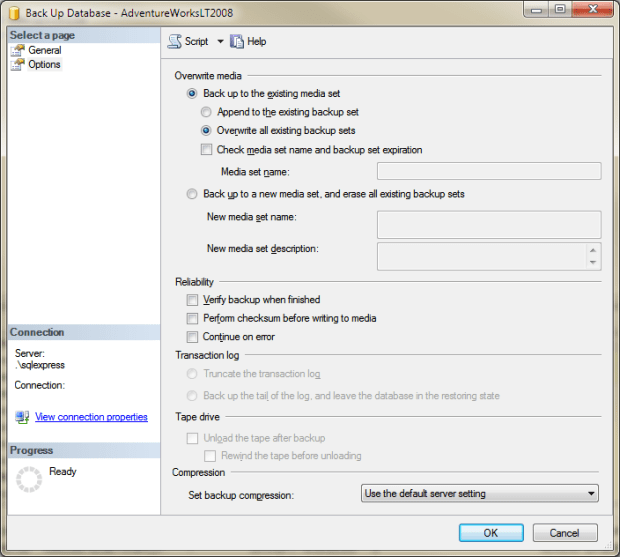The width and height of the screenshot is (620, 557).
Task: Click the Script toolbar label
Action: (x=197, y=42)
